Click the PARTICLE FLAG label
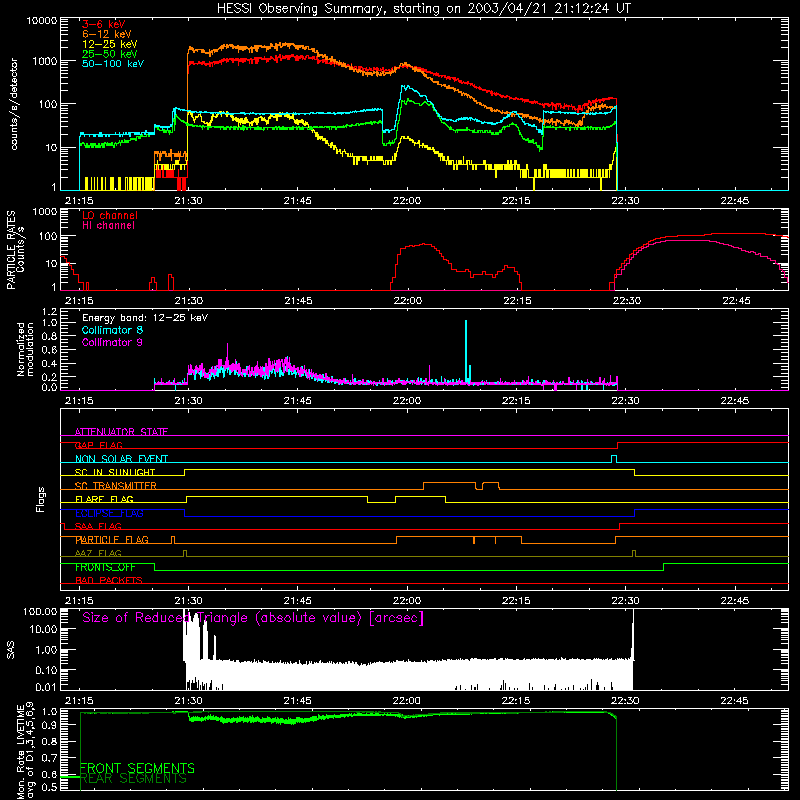The width and height of the screenshot is (800, 800). pyautogui.click(x=112, y=539)
